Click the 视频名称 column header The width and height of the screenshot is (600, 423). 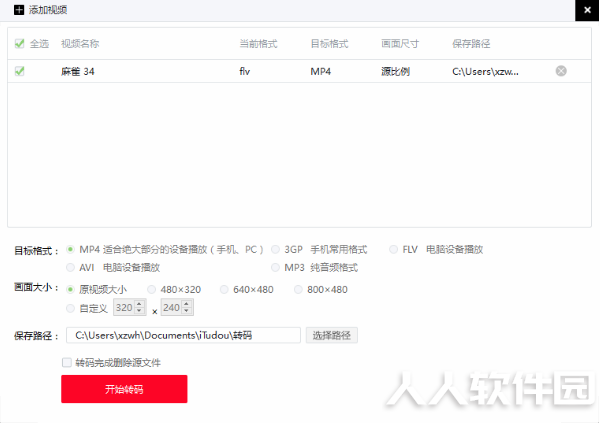point(80,44)
